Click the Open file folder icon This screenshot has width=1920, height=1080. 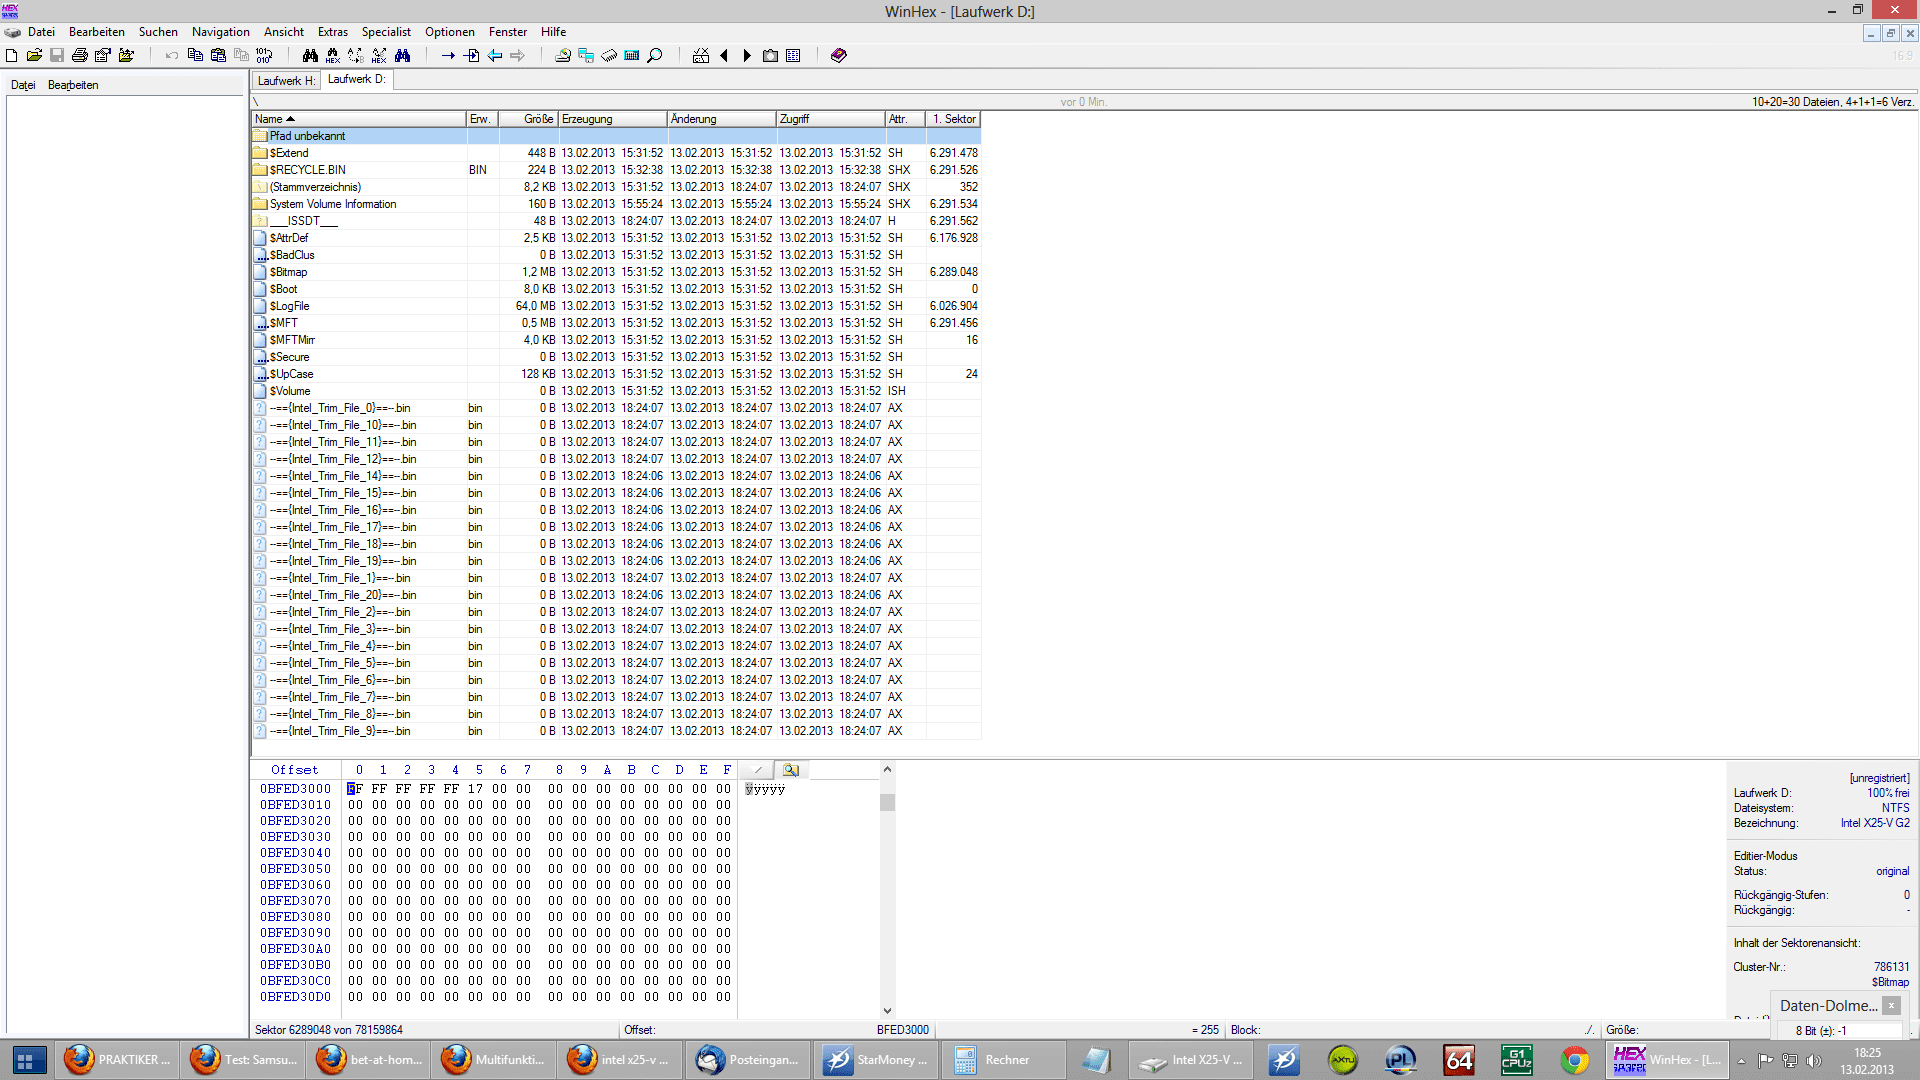(34, 56)
